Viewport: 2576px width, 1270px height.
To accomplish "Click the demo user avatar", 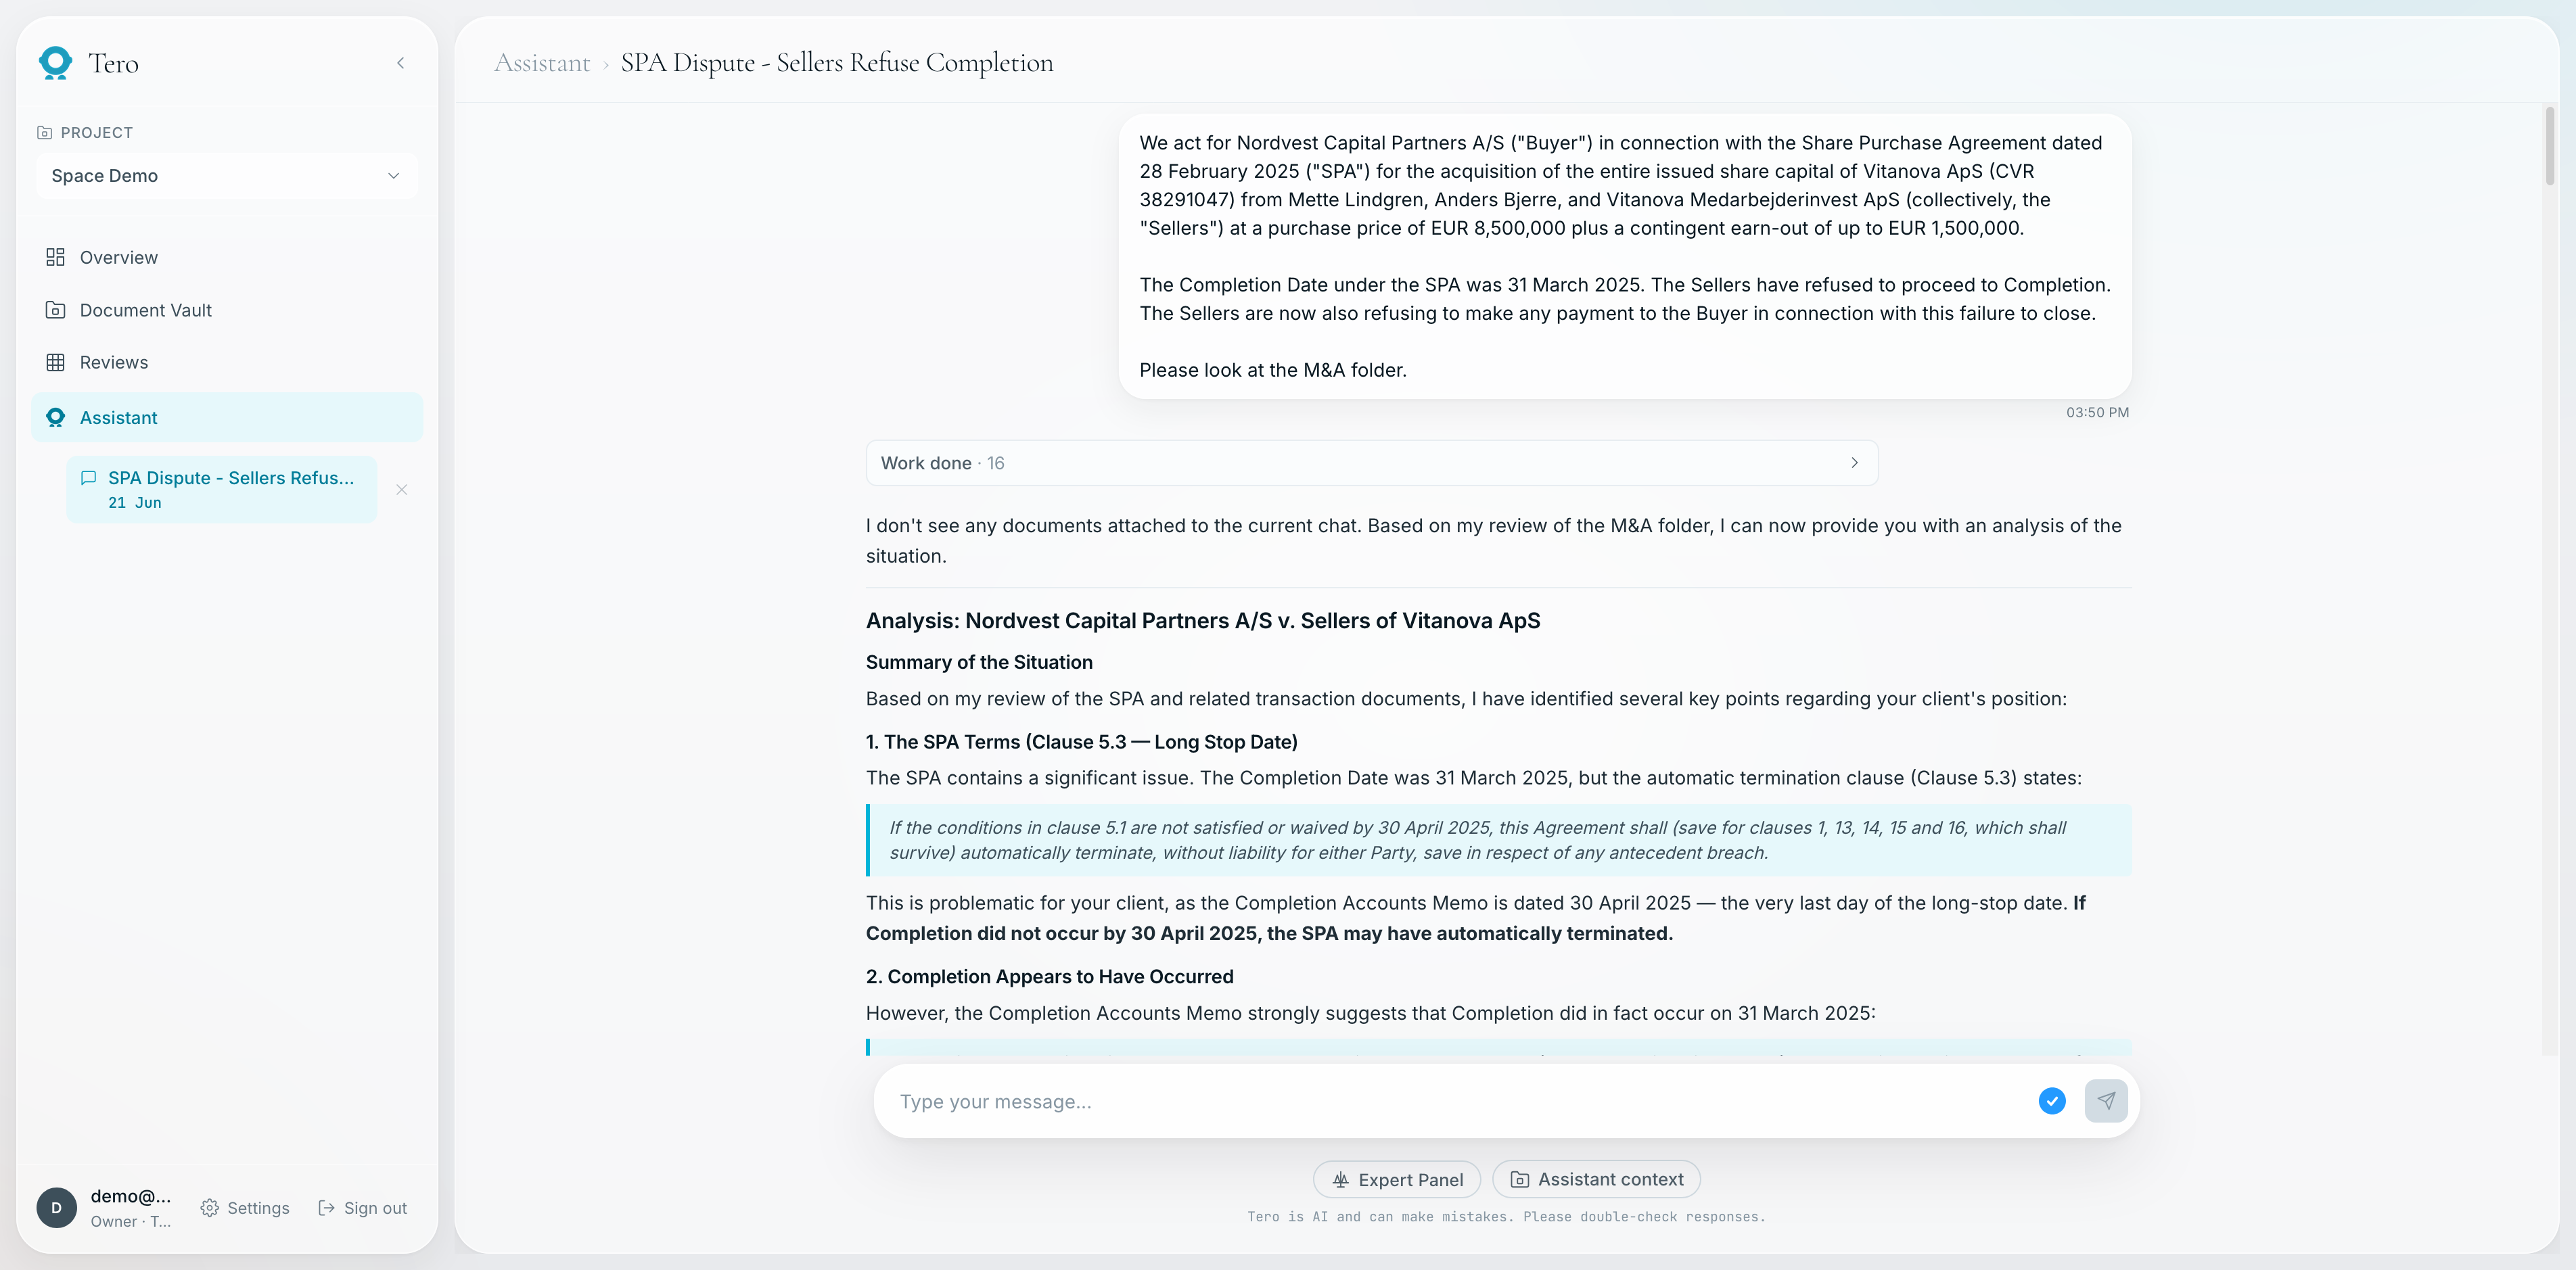I will pos(56,1208).
